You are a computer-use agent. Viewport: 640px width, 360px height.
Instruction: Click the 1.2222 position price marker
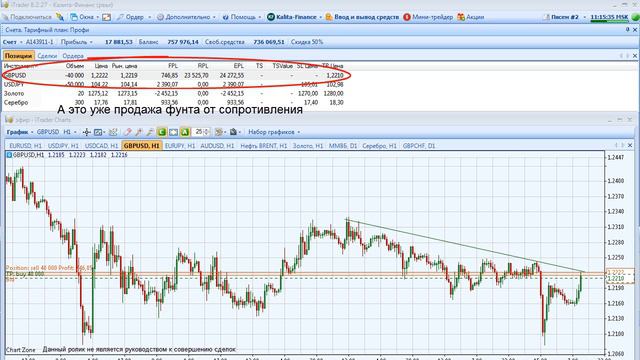[x=620, y=272]
